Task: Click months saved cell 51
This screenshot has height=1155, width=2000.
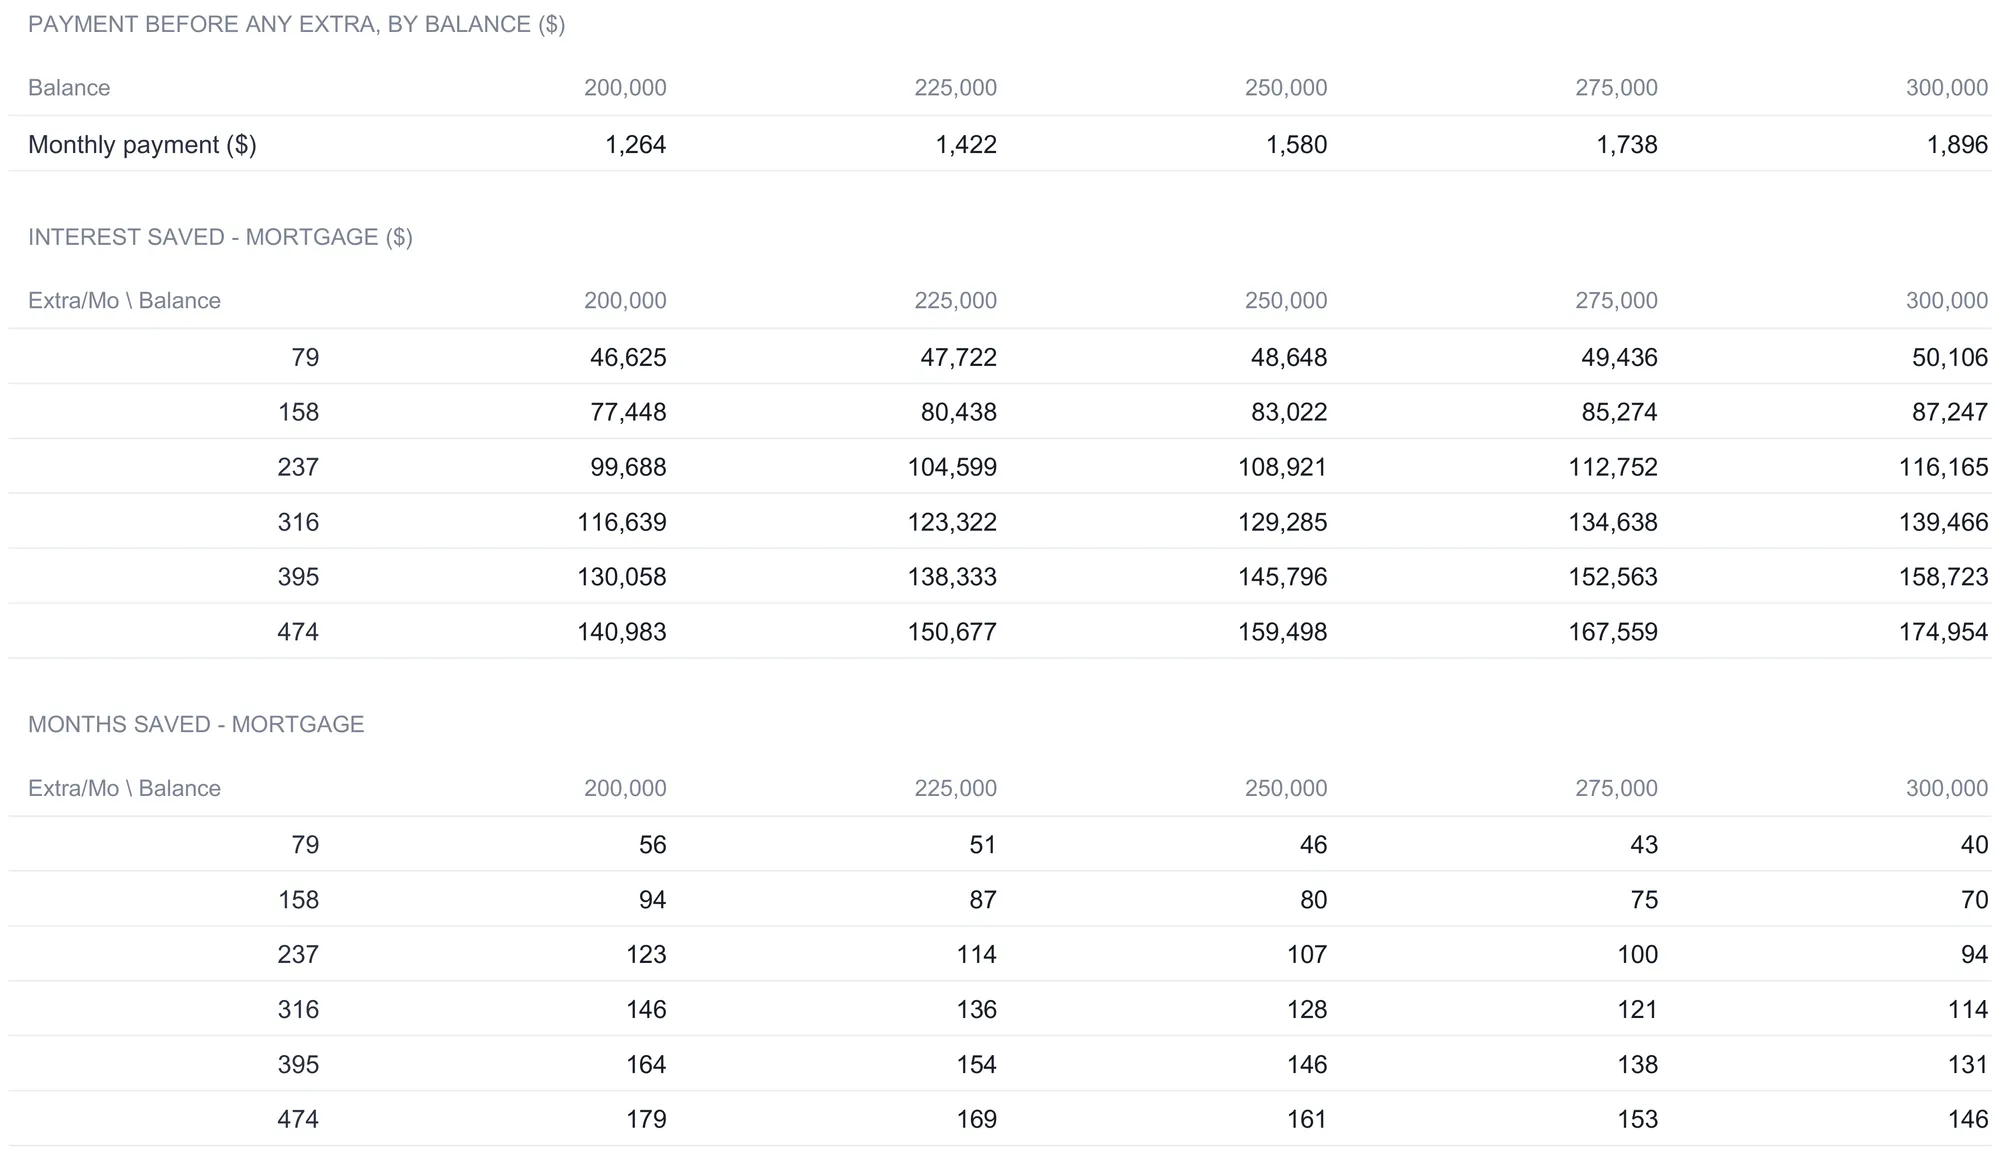Action: pyautogui.click(x=983, y=845)
